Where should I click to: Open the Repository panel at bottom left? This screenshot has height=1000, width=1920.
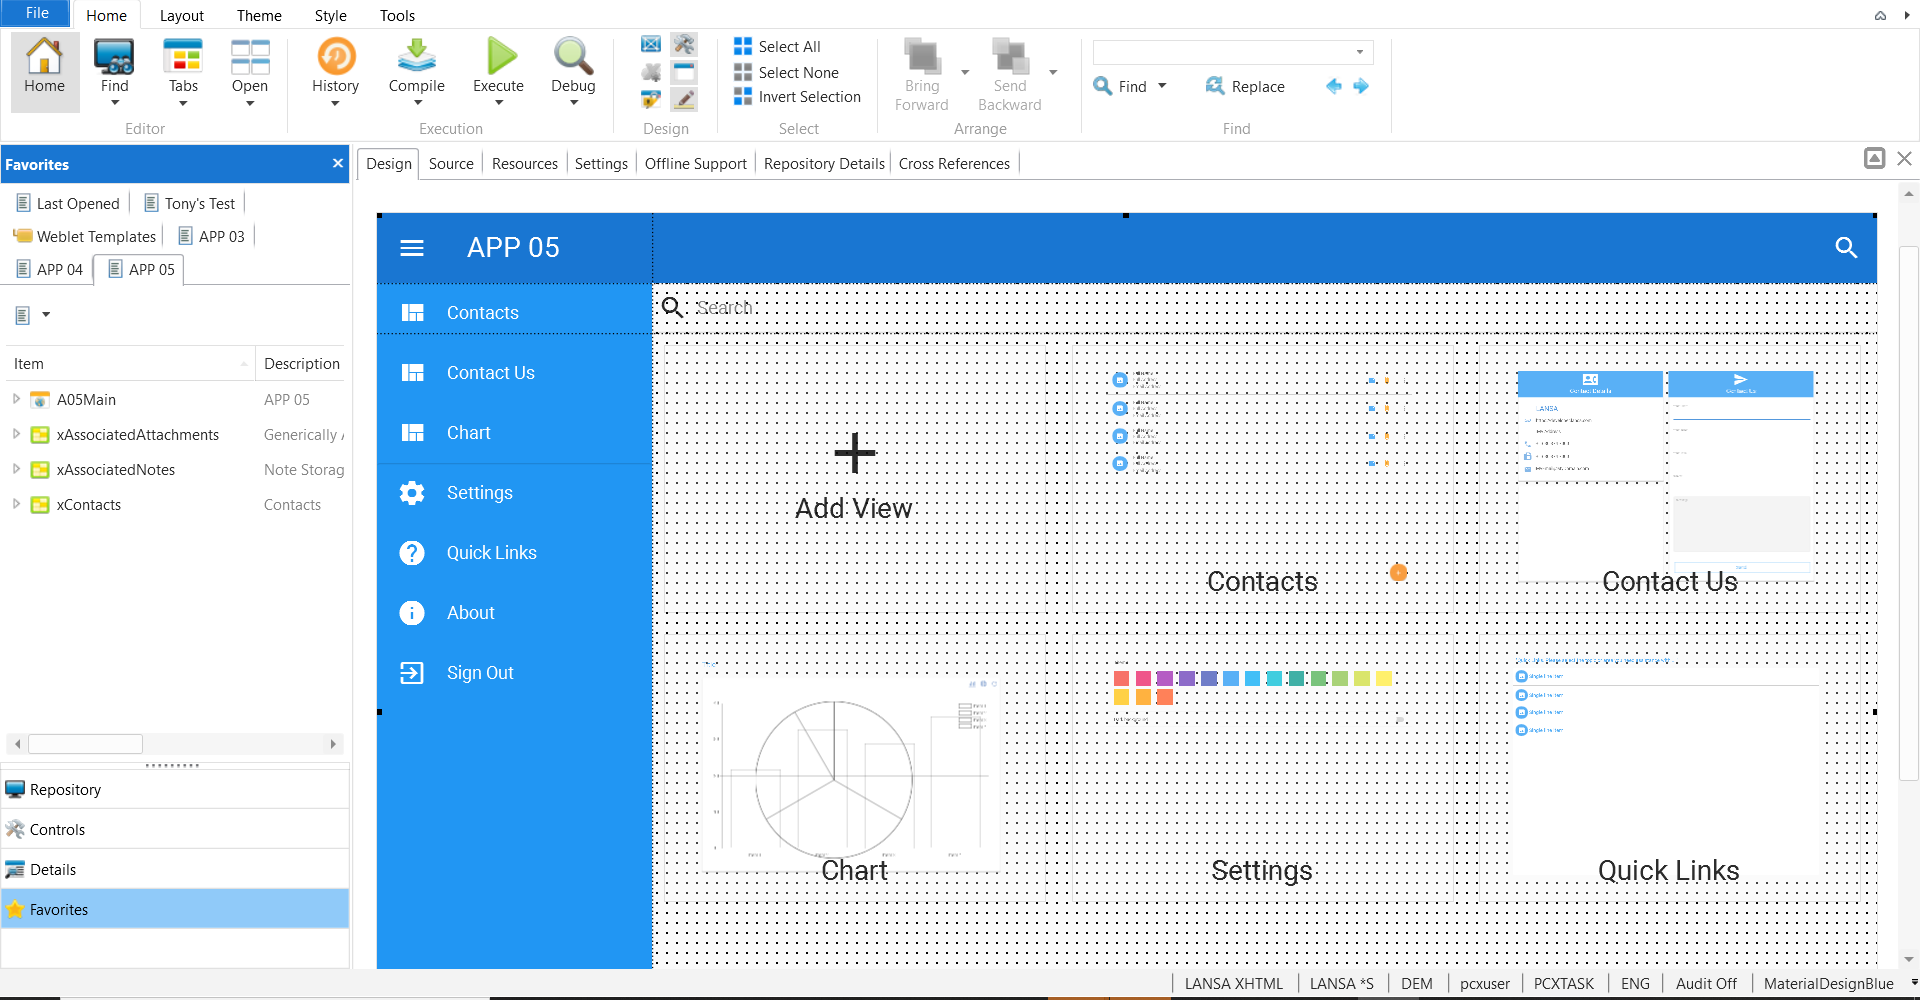[66, 790]
